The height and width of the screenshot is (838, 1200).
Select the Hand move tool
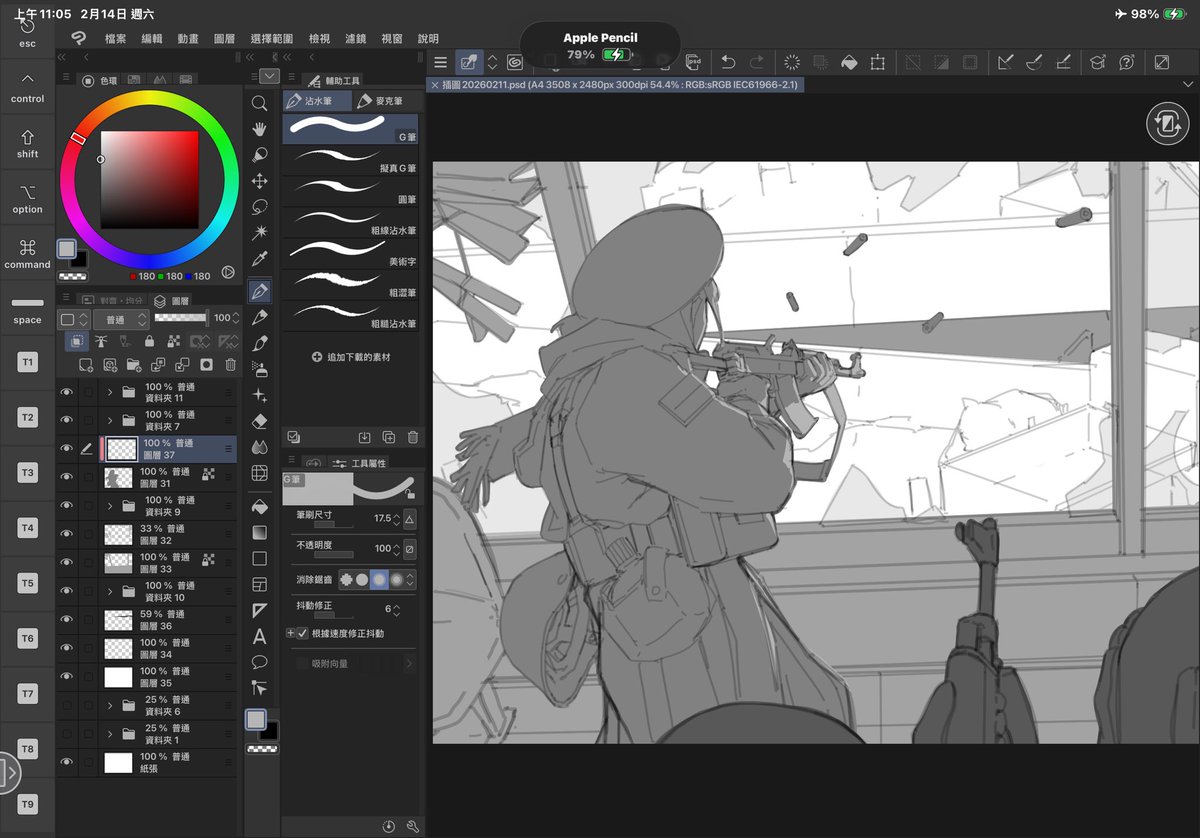tap(259, 129)
